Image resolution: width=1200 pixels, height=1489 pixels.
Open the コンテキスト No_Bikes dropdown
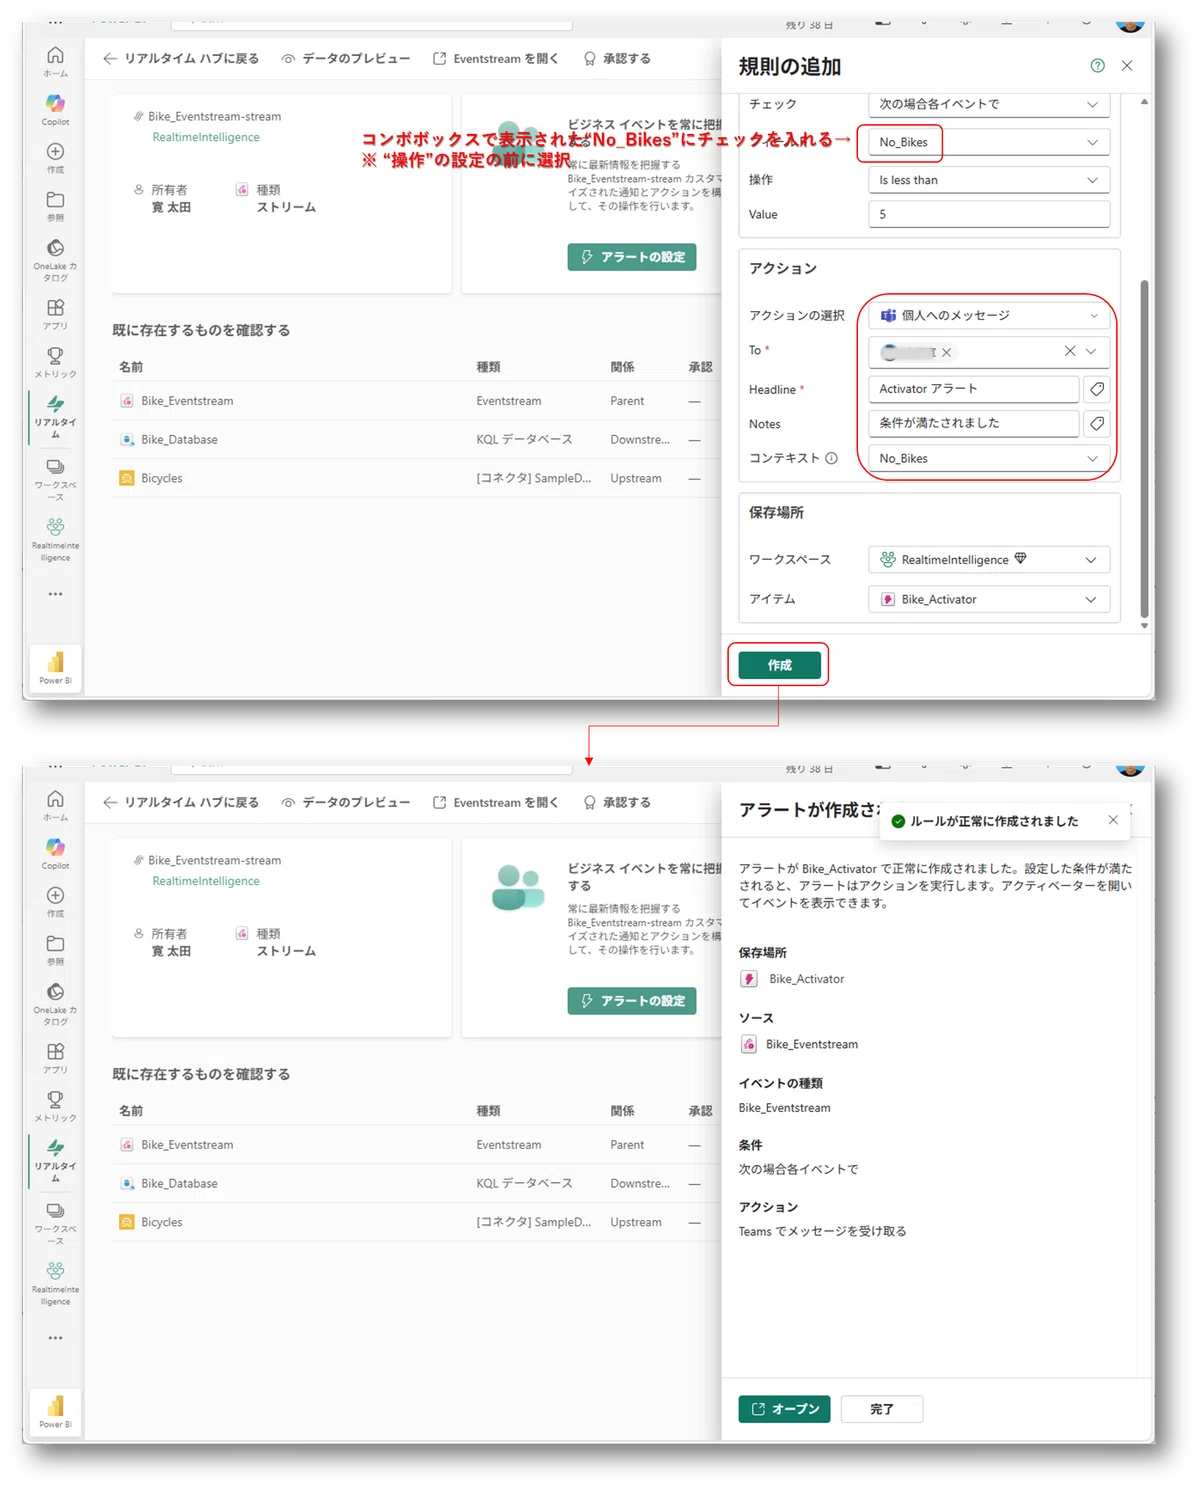click(989, 458)
